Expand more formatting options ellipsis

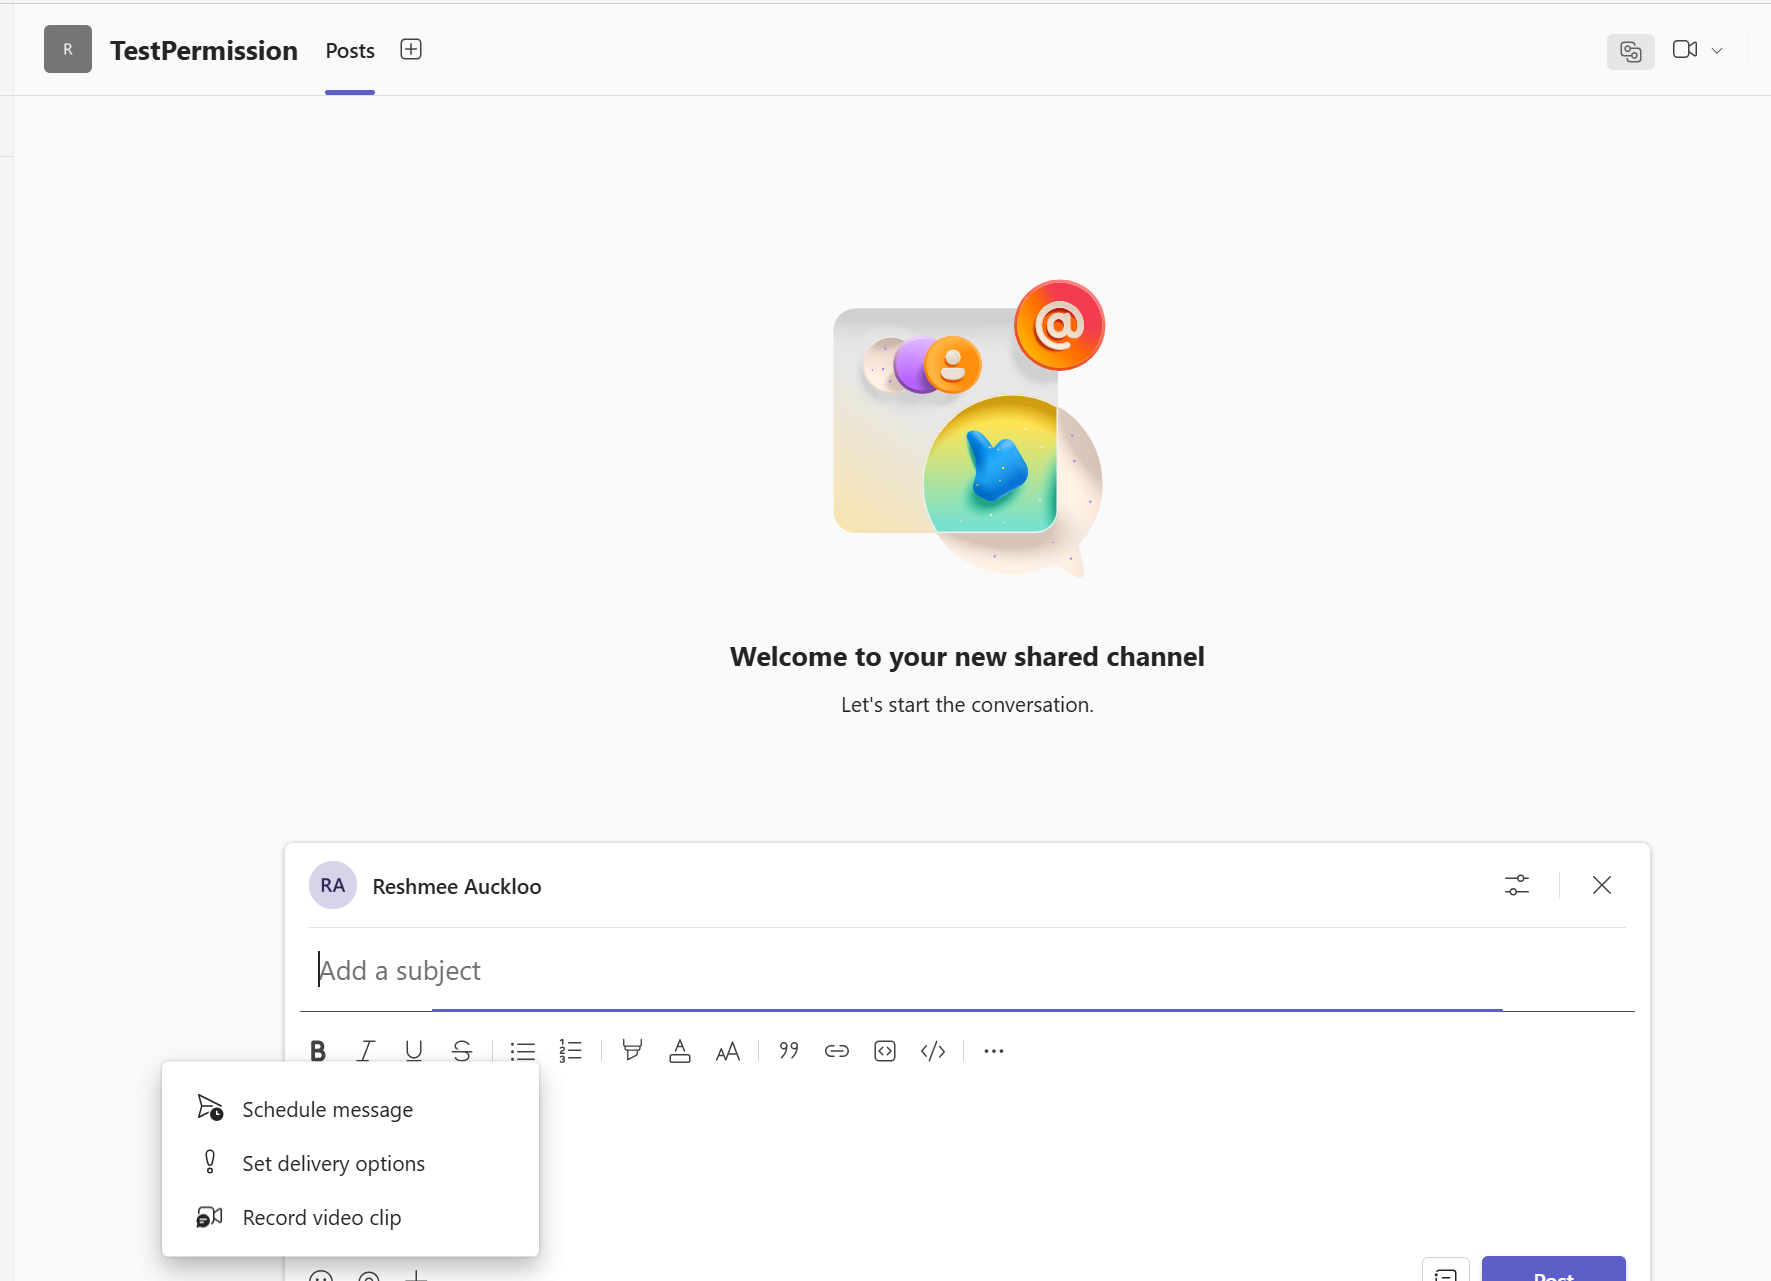point(994,1051)
